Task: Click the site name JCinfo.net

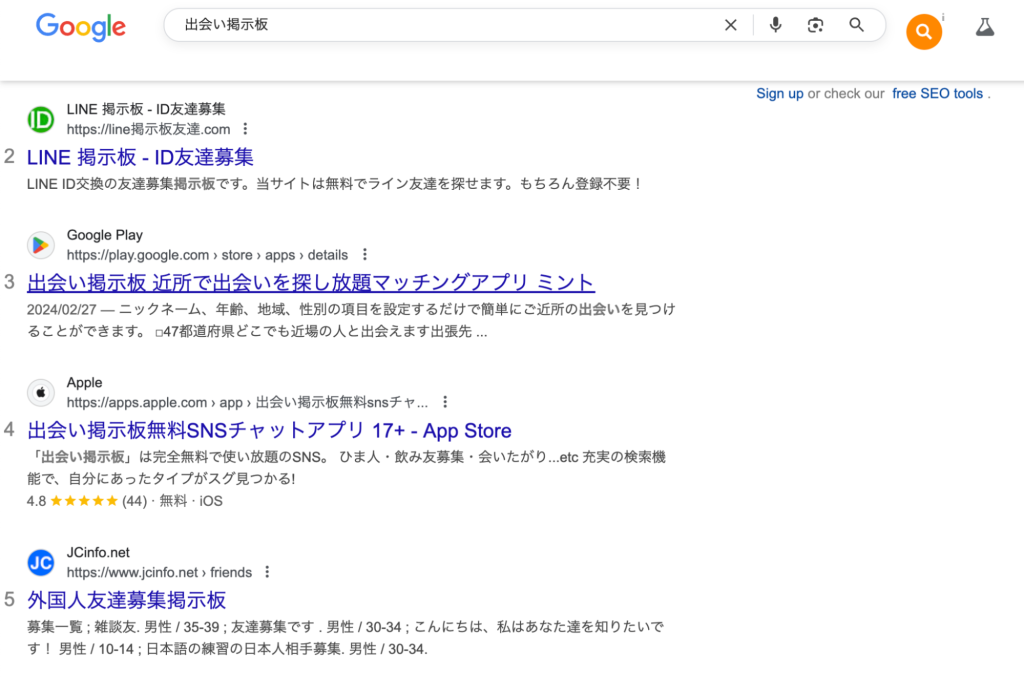Action: click(x=98, y=552)
